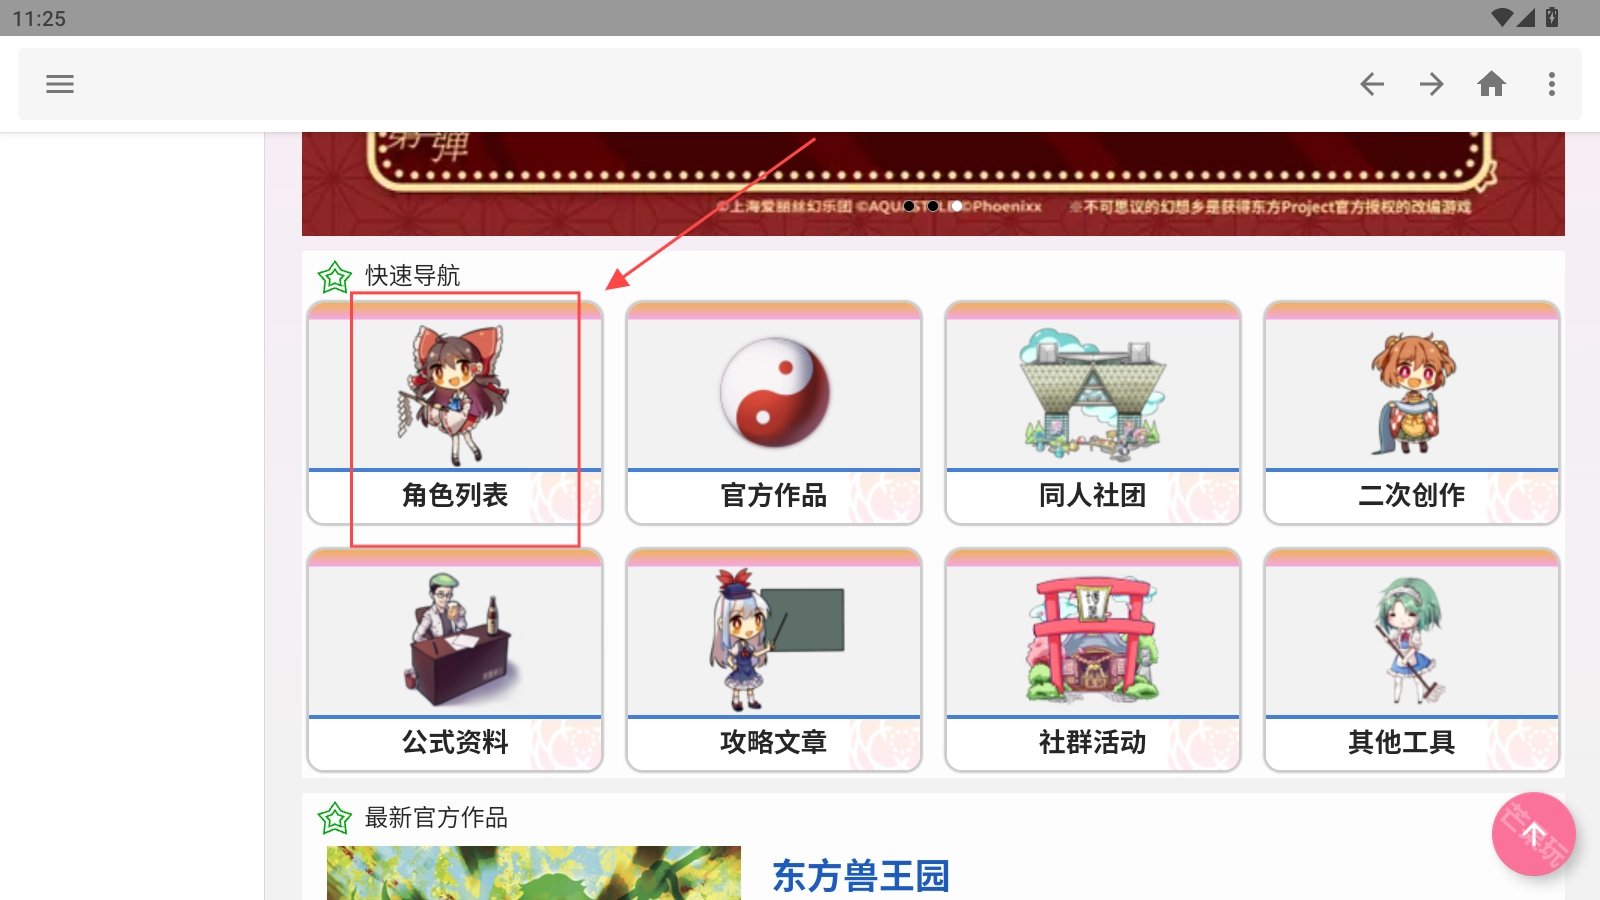Open the 东方兽王园 title link
Viewport: 1600px width, 900px height.
coord(861,876)
